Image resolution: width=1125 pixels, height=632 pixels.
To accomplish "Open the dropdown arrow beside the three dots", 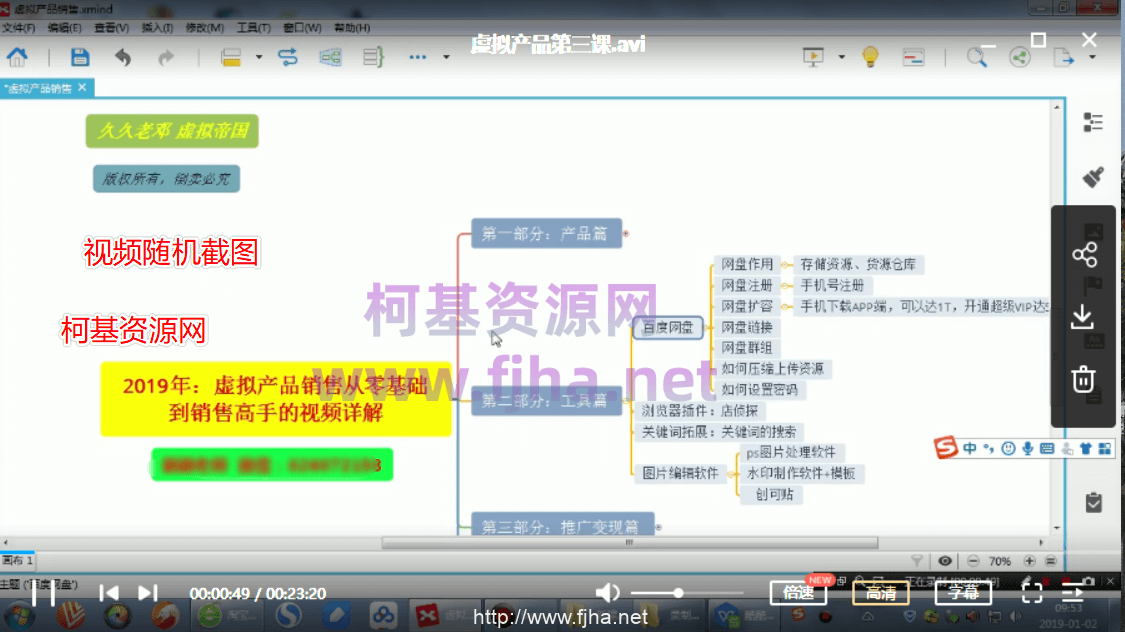I will [x=446, y=57].
